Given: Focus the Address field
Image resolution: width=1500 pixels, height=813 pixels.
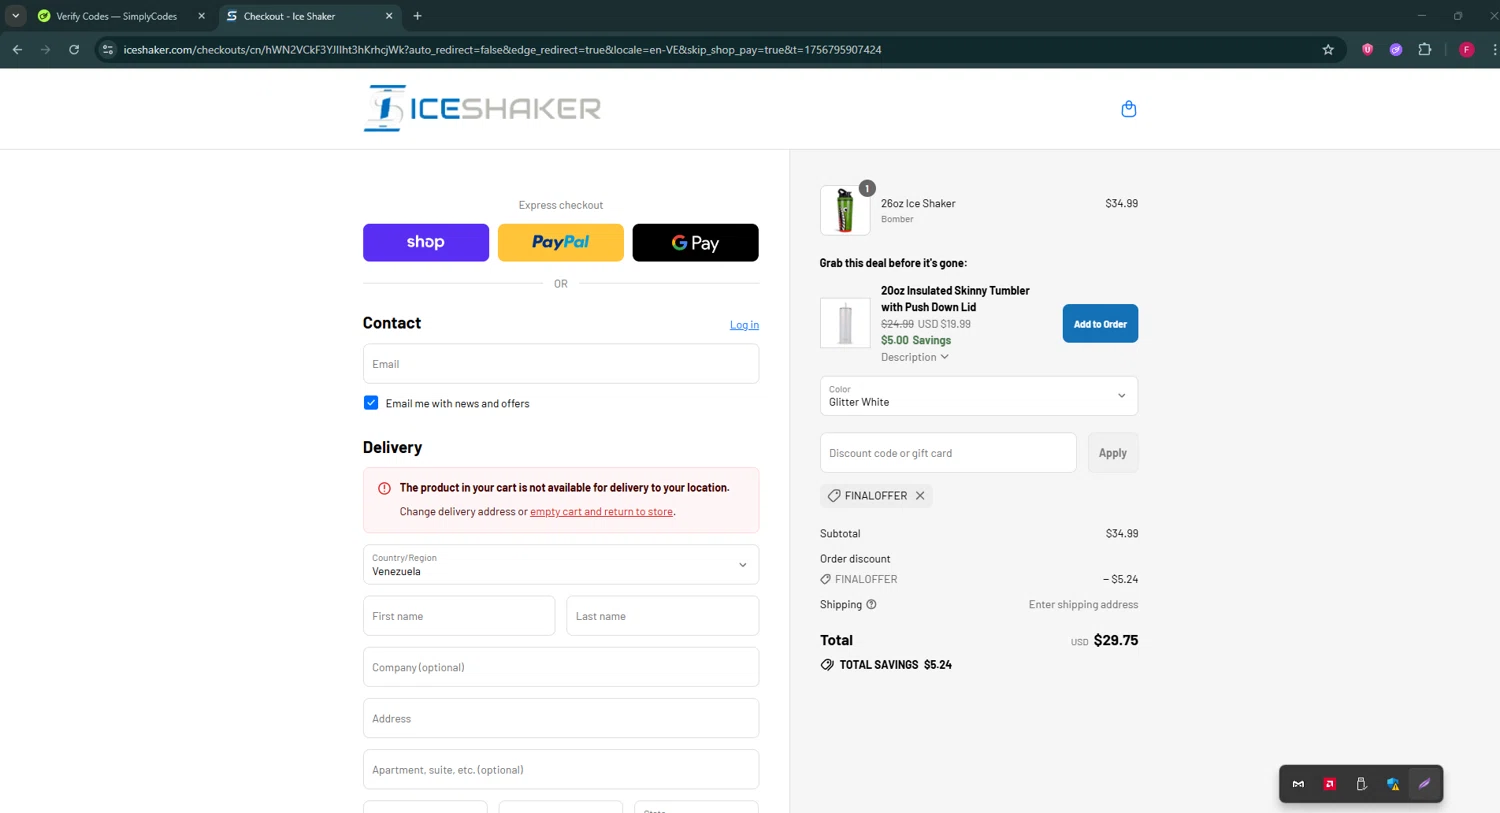Looking at the screenshot, I should (x=561, y=718).
